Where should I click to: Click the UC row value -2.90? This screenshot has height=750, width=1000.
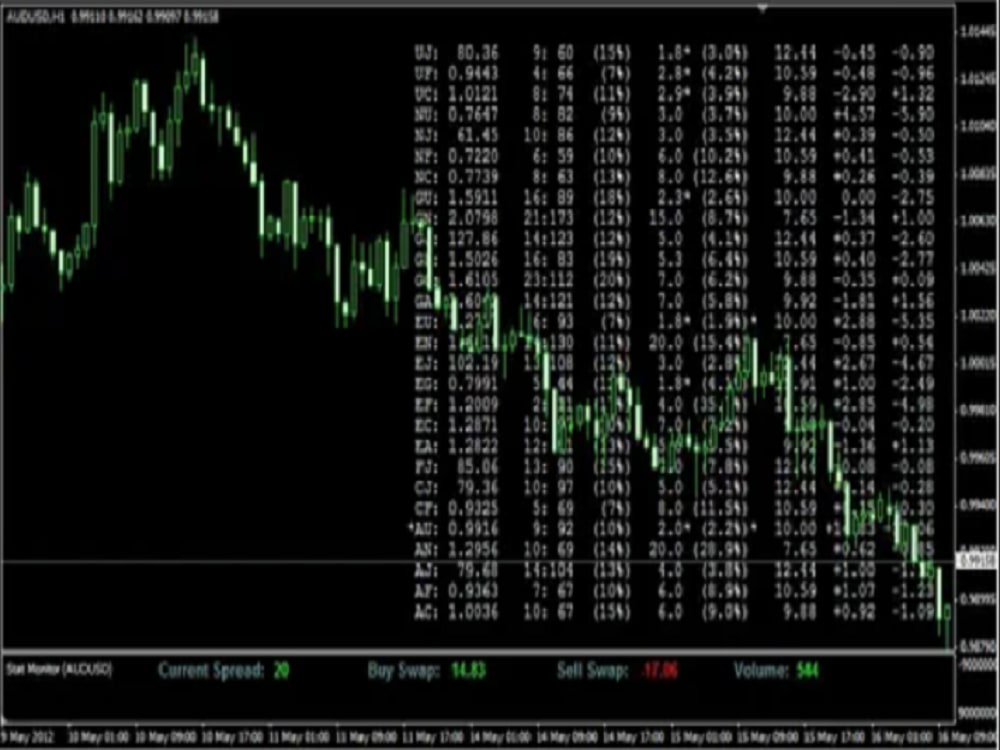pos(855,94)
